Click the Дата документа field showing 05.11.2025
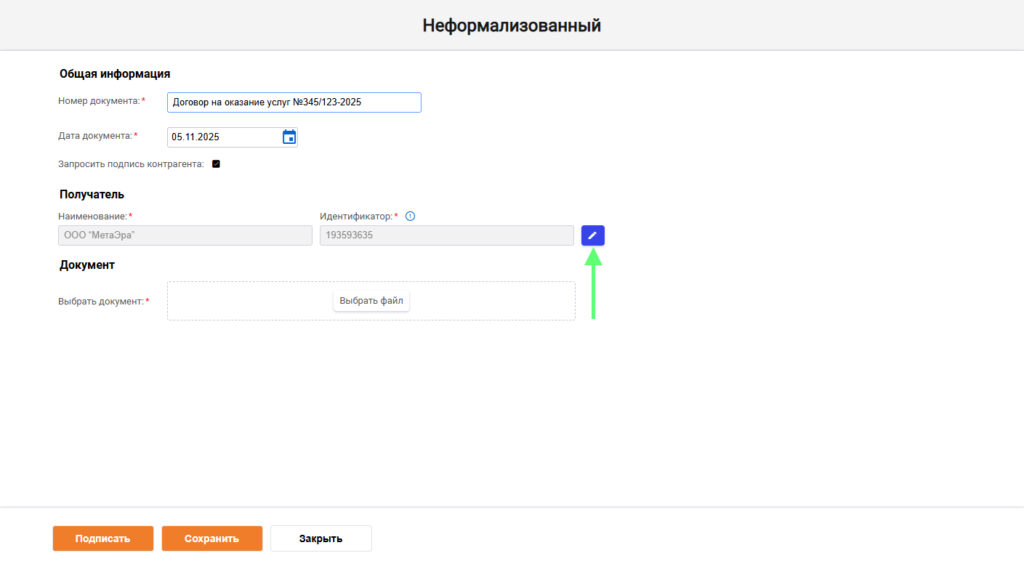 pos(222,137)
